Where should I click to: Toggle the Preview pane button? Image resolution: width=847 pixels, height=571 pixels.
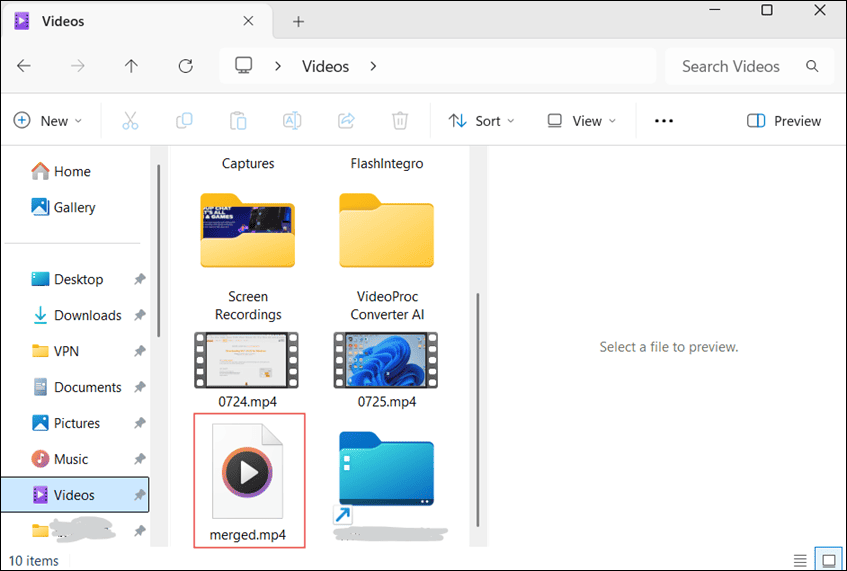(784, 121)
